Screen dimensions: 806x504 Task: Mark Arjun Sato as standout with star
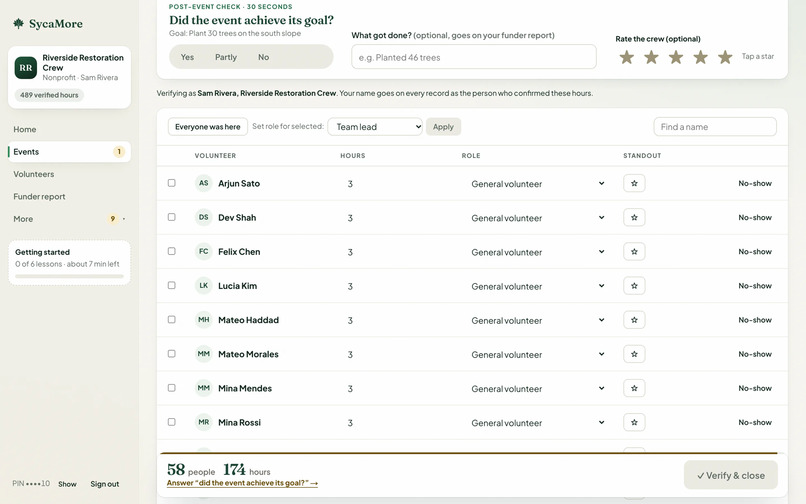(634, 183)
